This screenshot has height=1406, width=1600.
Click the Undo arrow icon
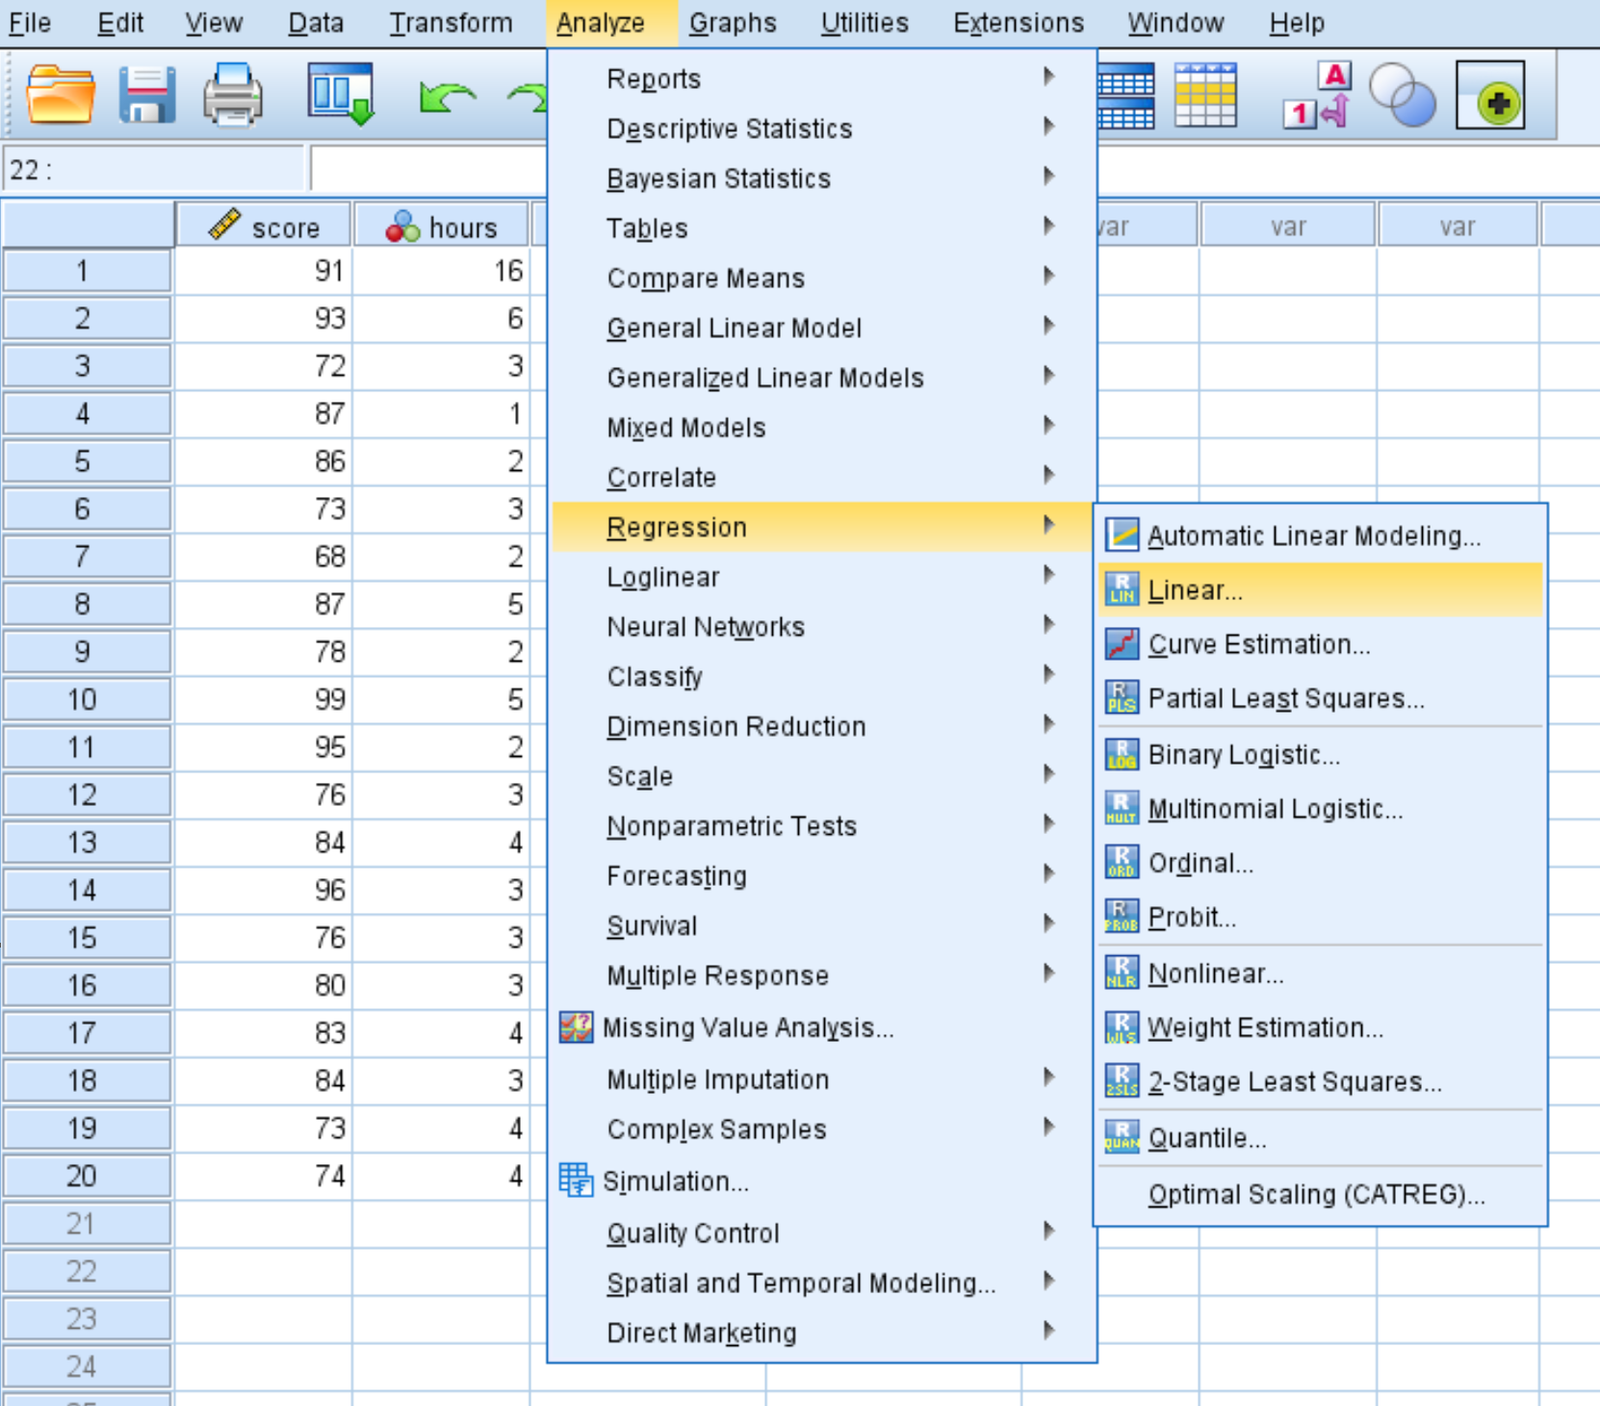click(x=446, y=97)
